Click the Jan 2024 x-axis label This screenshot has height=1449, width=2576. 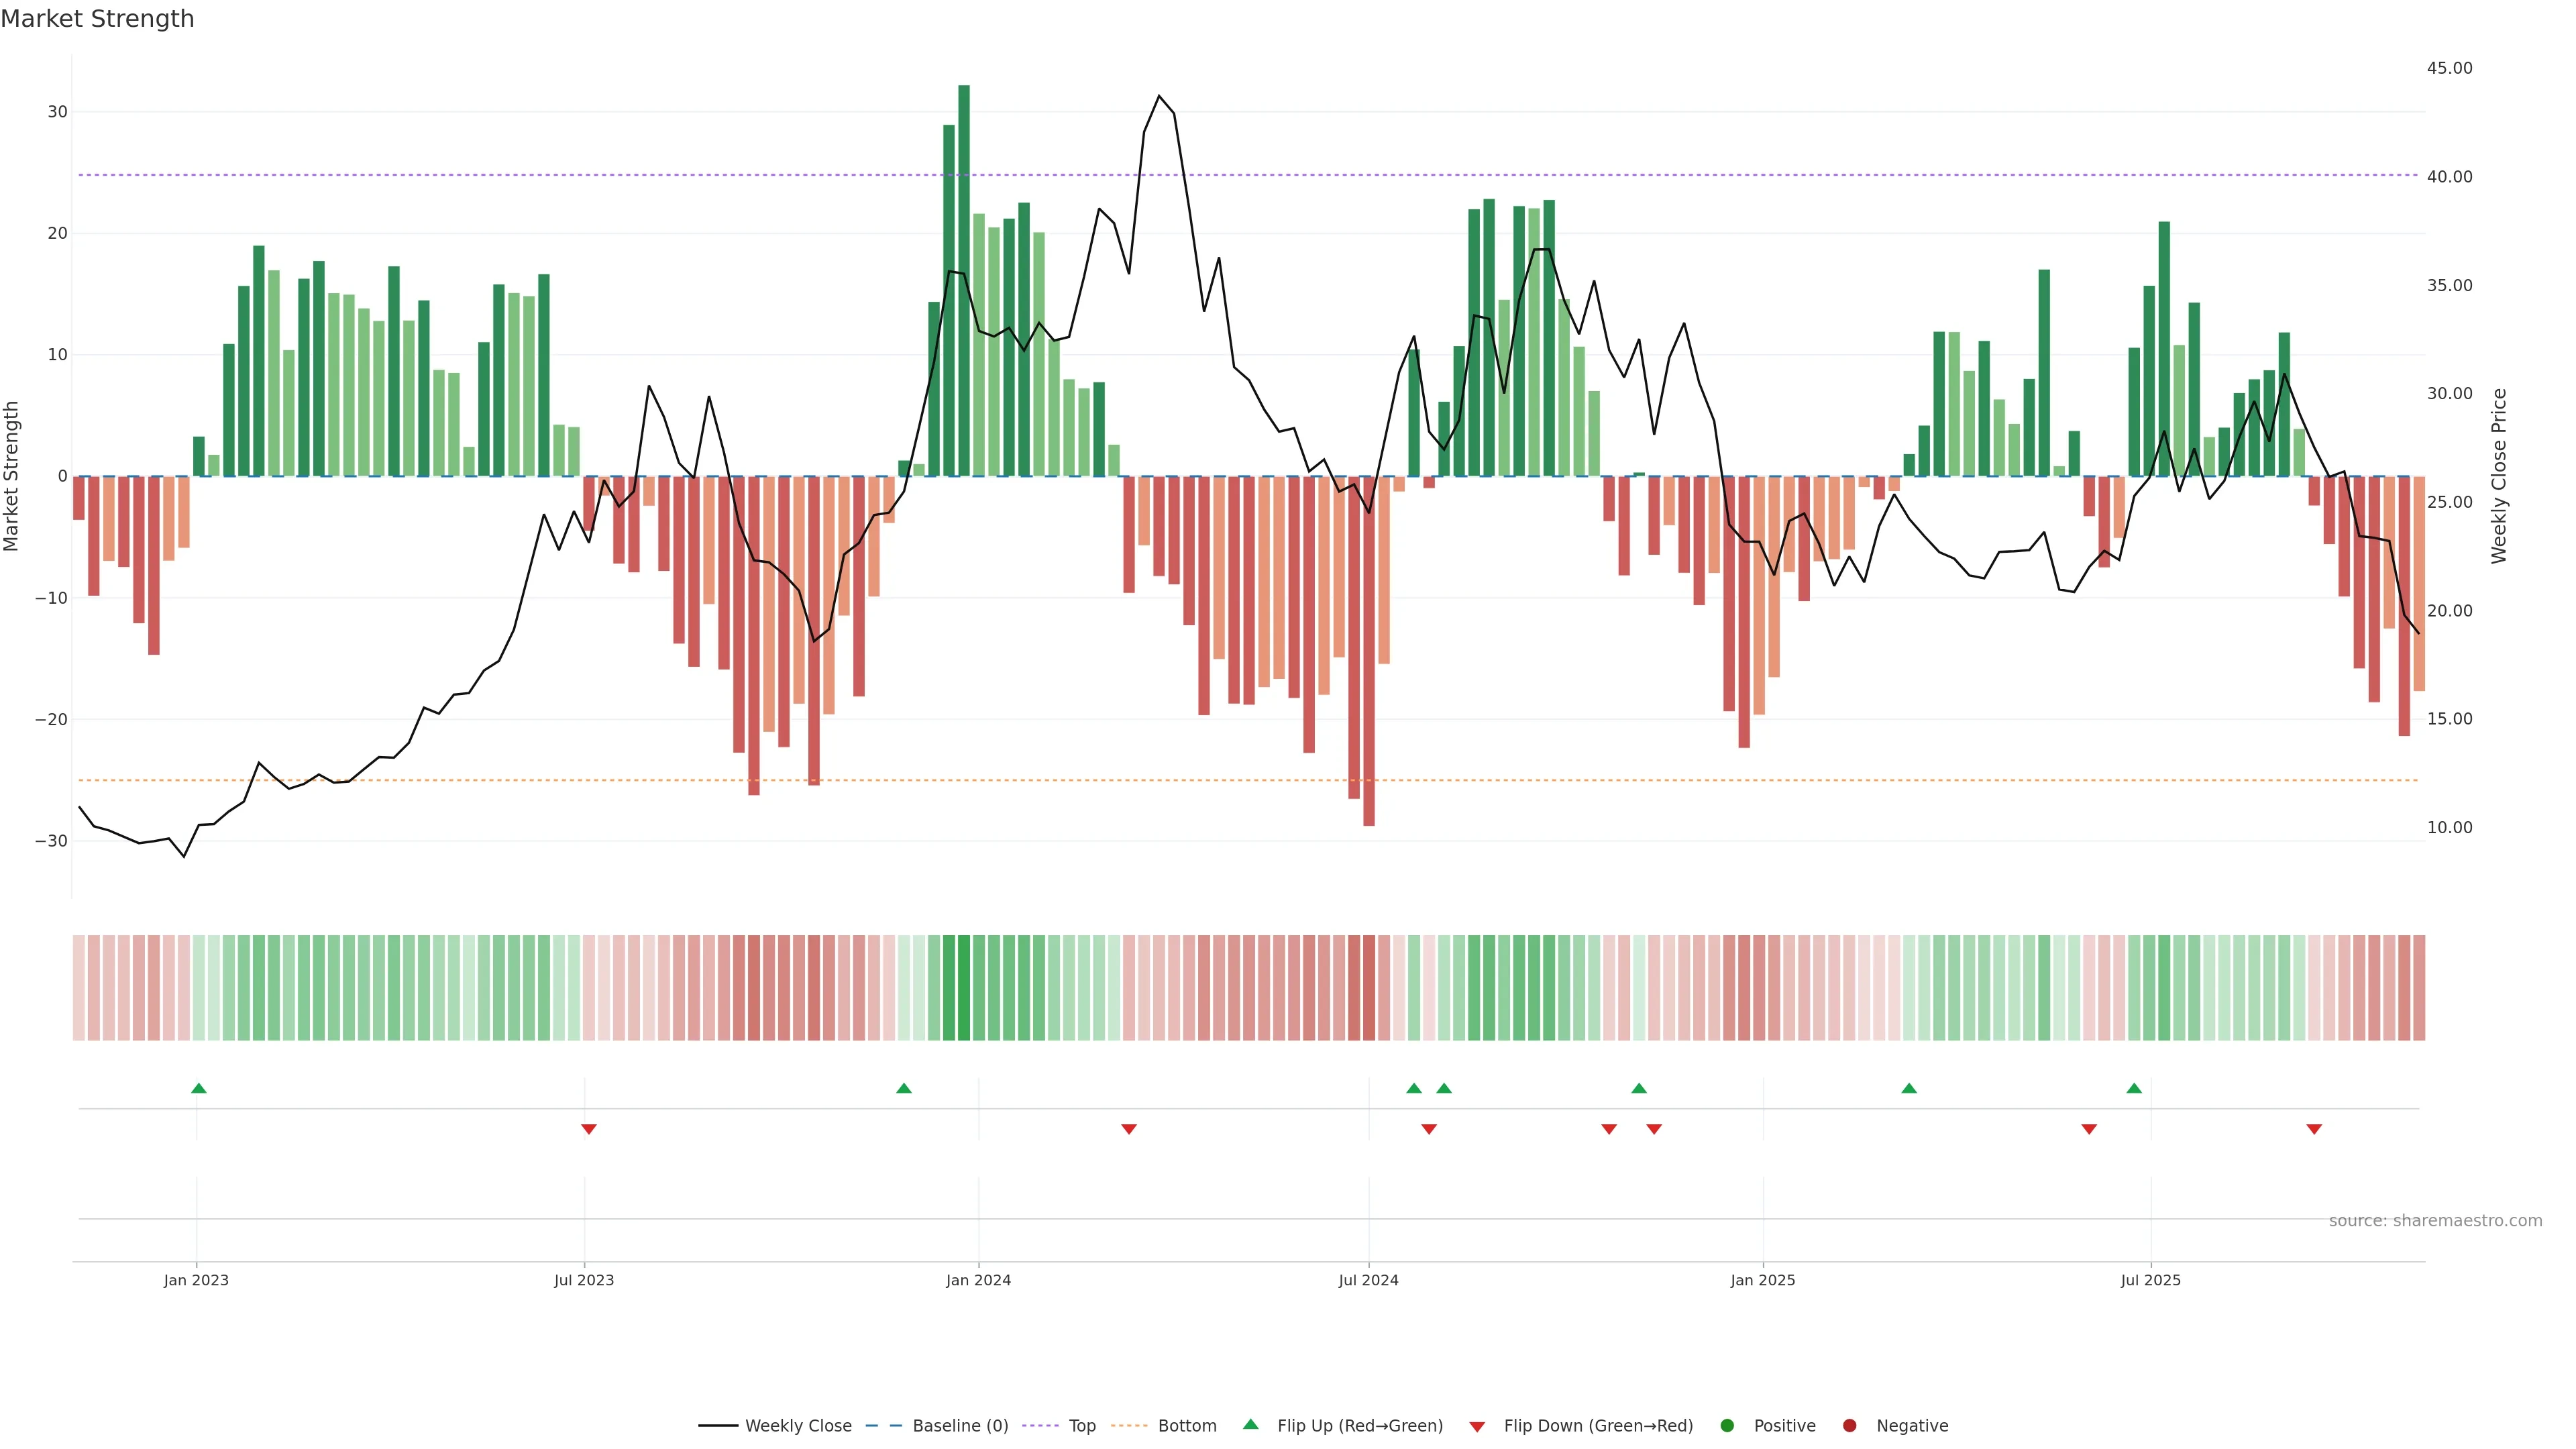click(978, 1280)
